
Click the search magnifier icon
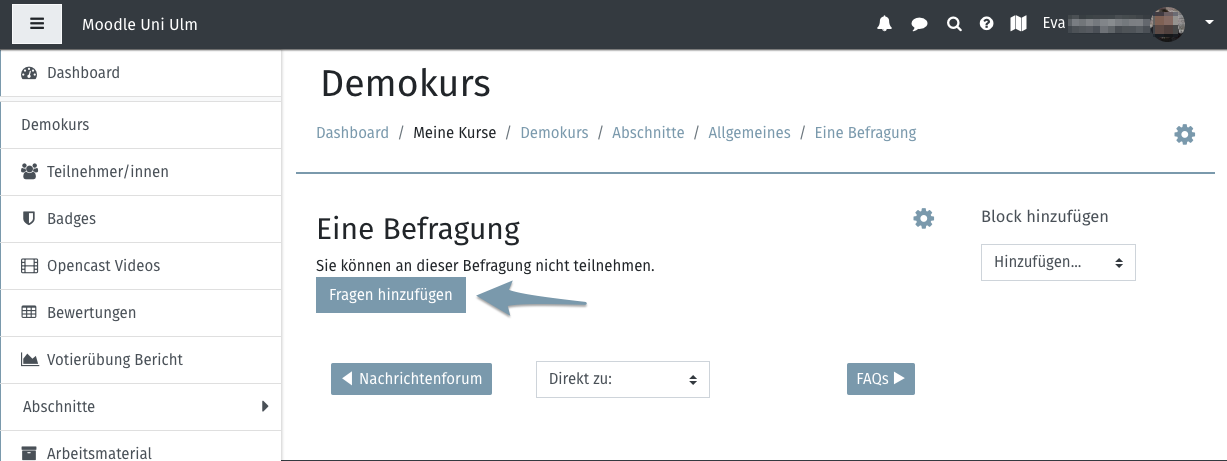pyautogui.click(x=954, y=24)
